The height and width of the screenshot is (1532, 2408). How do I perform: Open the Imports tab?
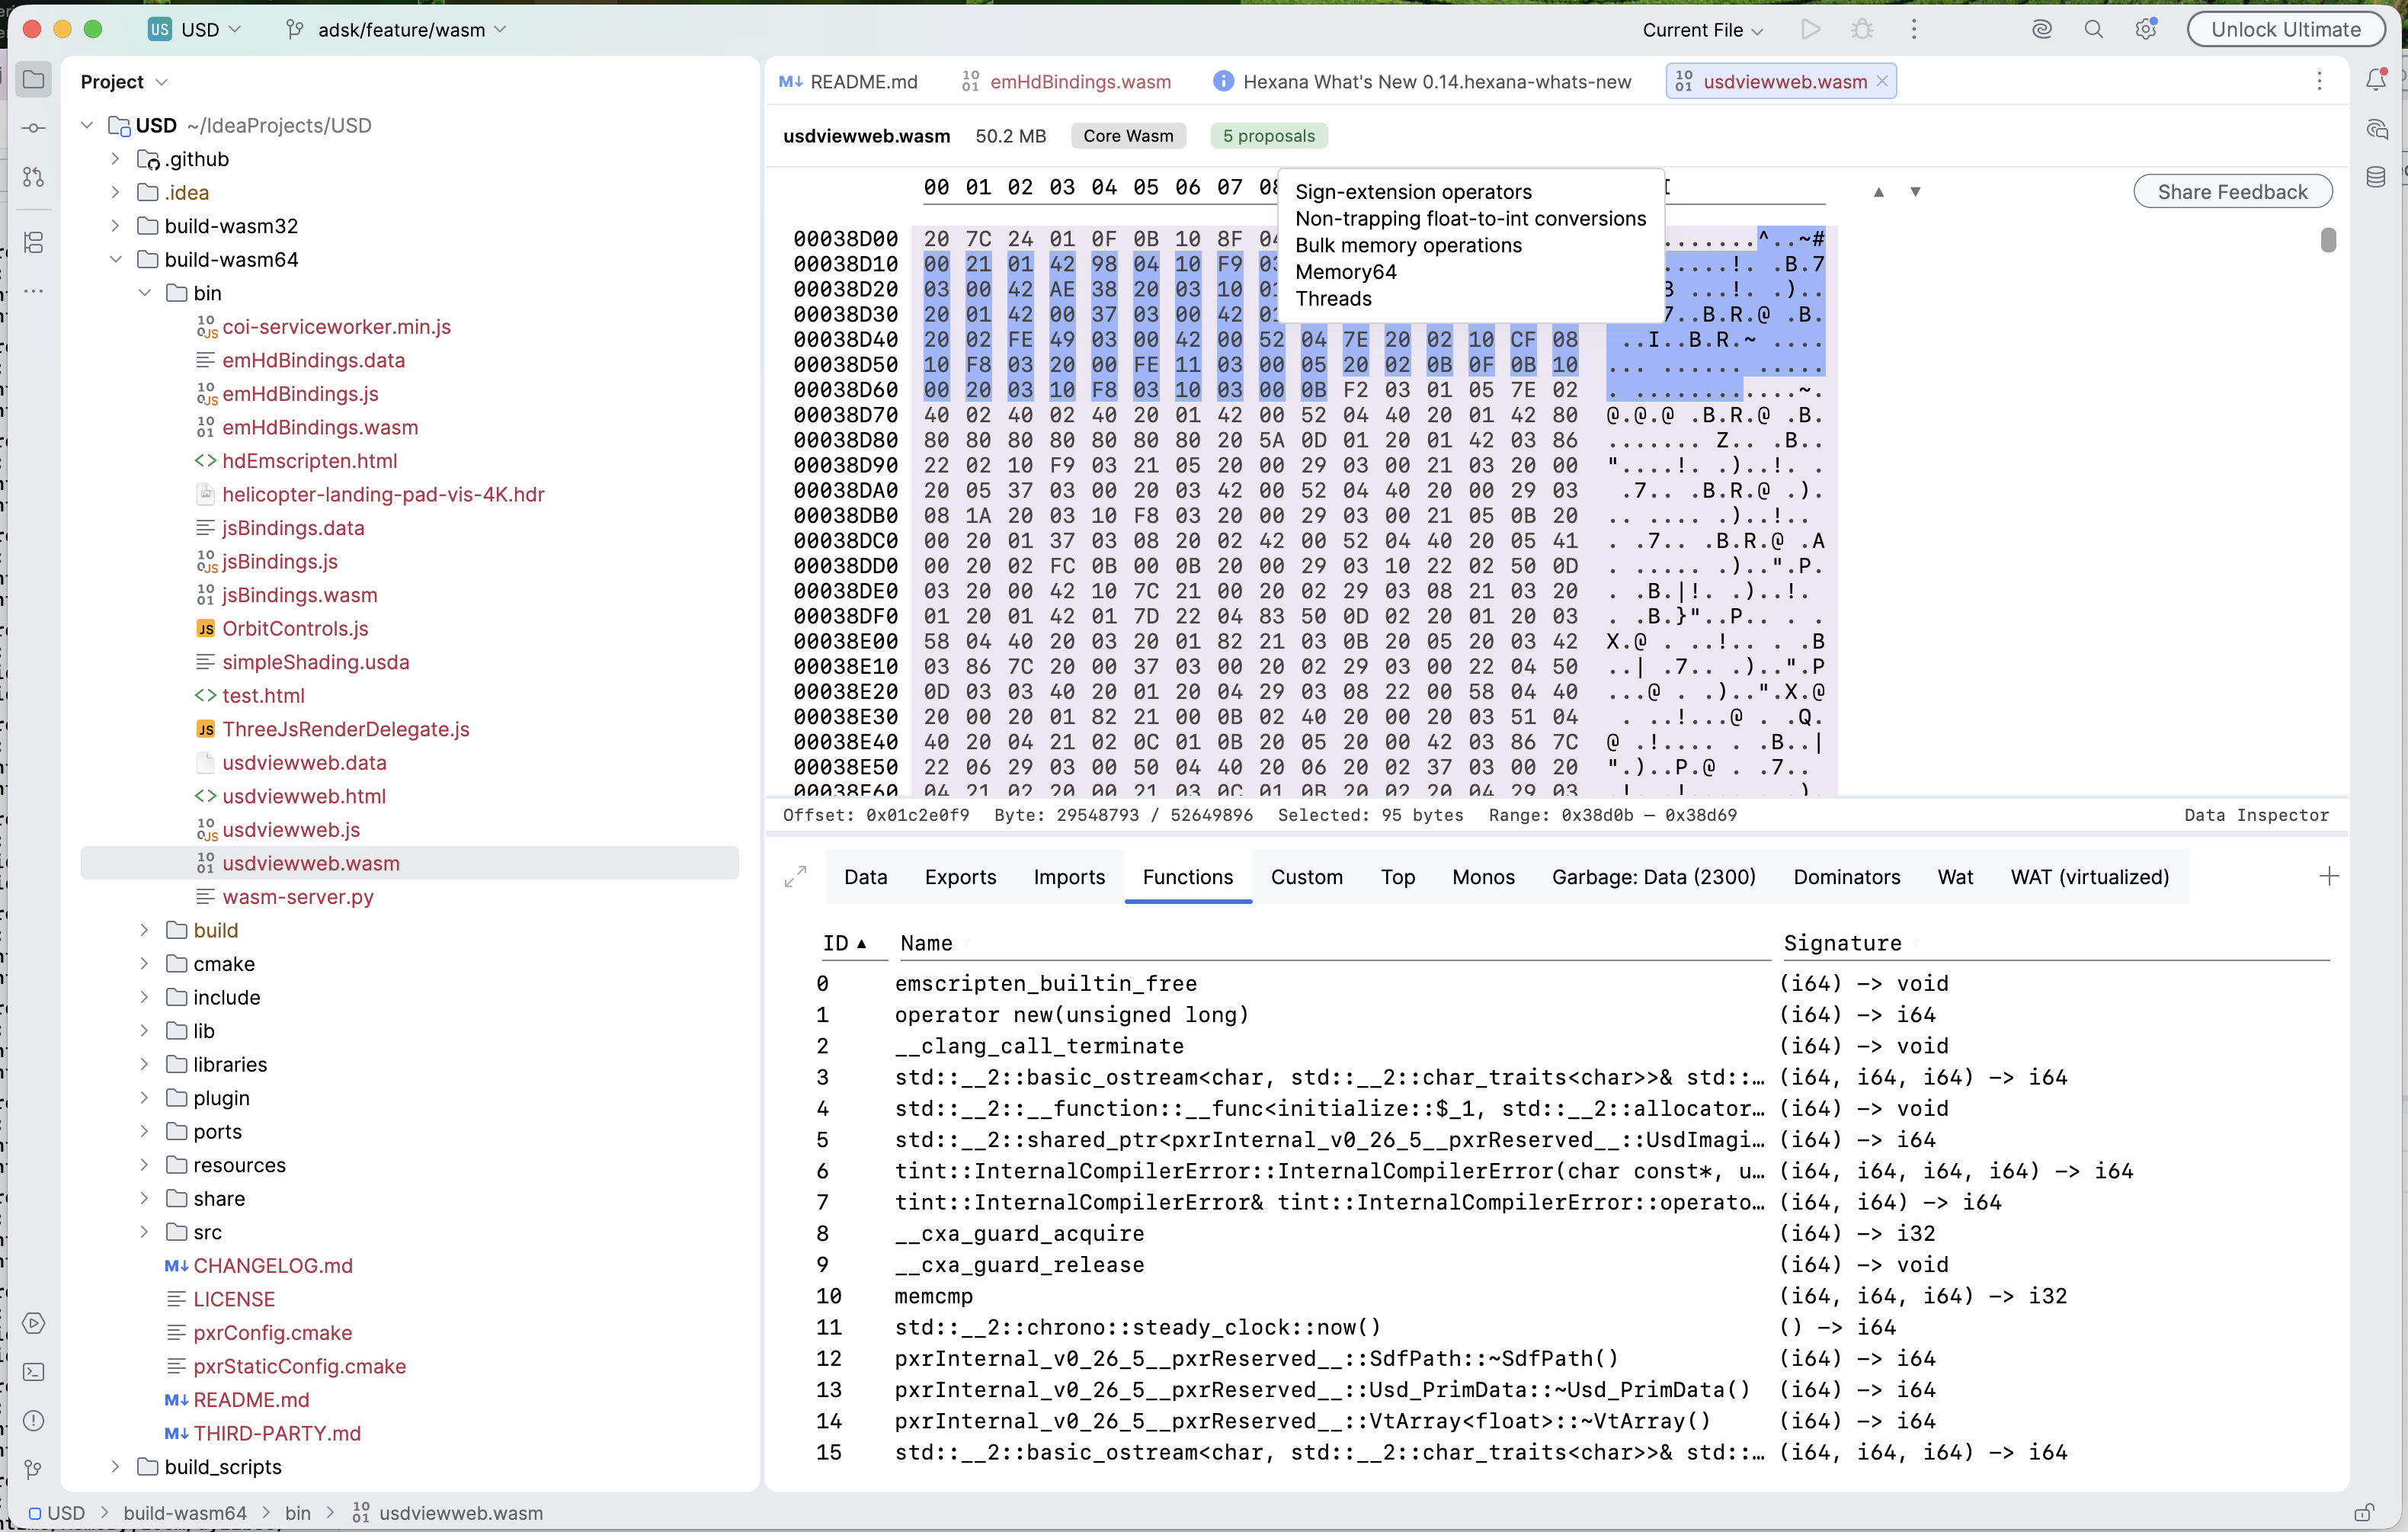(1069, 877)
